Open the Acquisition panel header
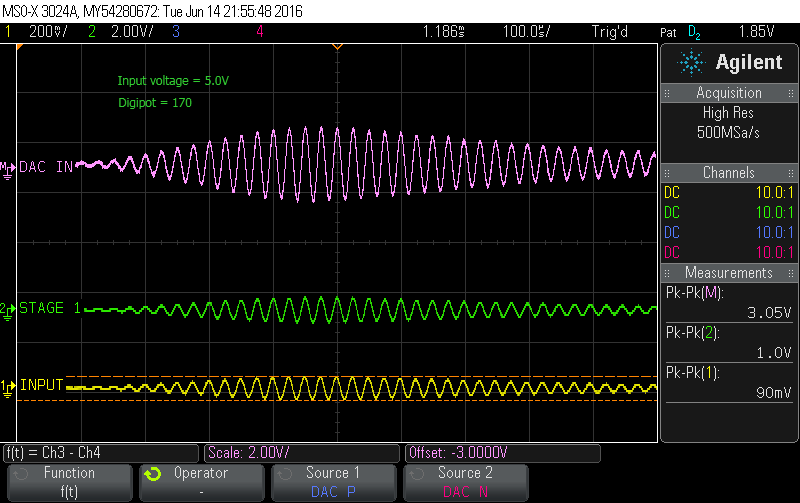The image size is (800, 503). pos(730,93)
